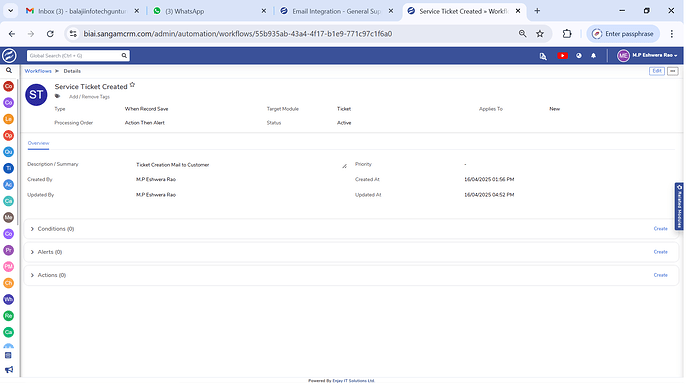The image size is (690, 384).
Task: Click the pencil edit icon for Description
Action: click(344, 166)
